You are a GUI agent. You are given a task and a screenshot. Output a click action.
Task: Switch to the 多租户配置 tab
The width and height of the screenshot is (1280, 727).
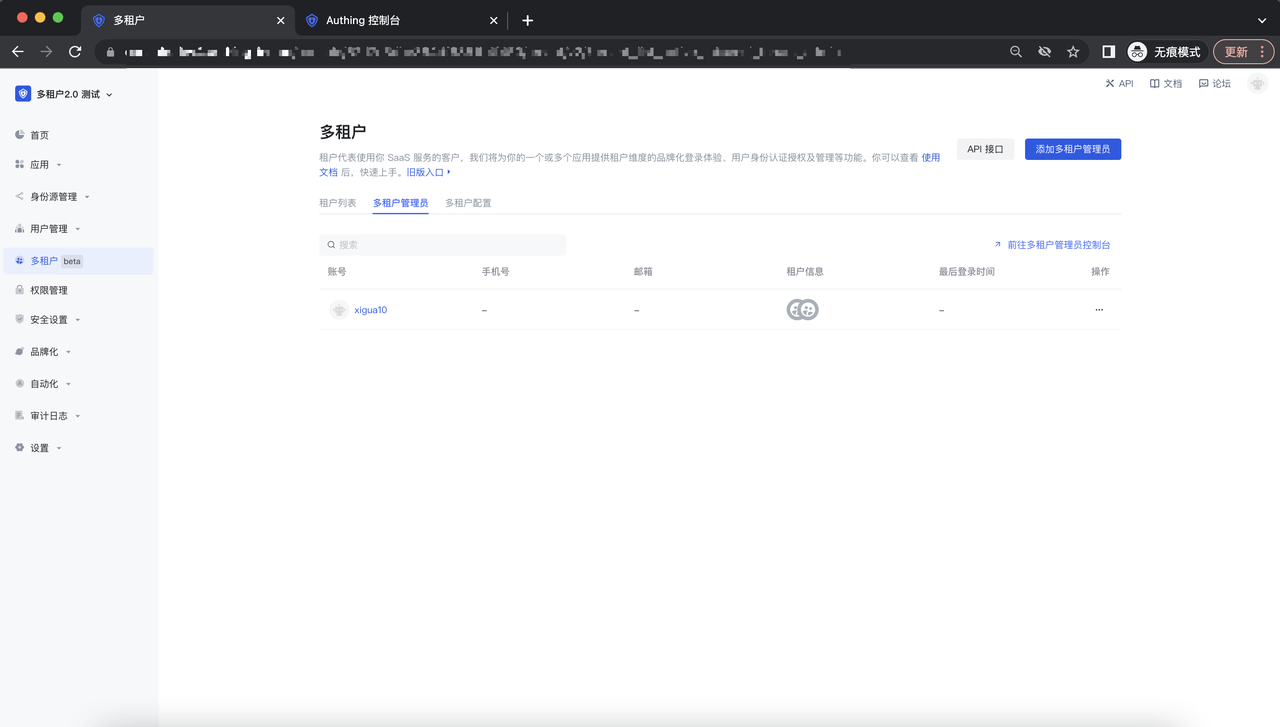point(468,203)
